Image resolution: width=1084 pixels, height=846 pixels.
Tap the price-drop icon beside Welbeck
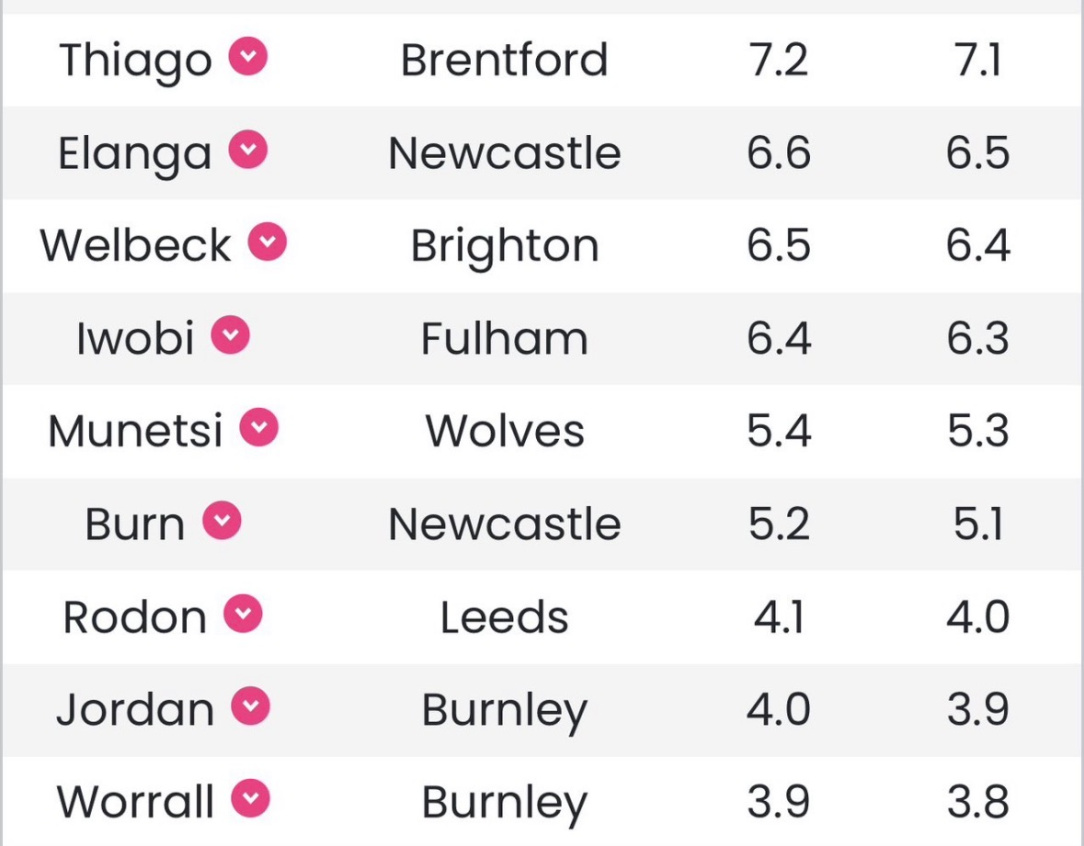[x=268, y=242]
